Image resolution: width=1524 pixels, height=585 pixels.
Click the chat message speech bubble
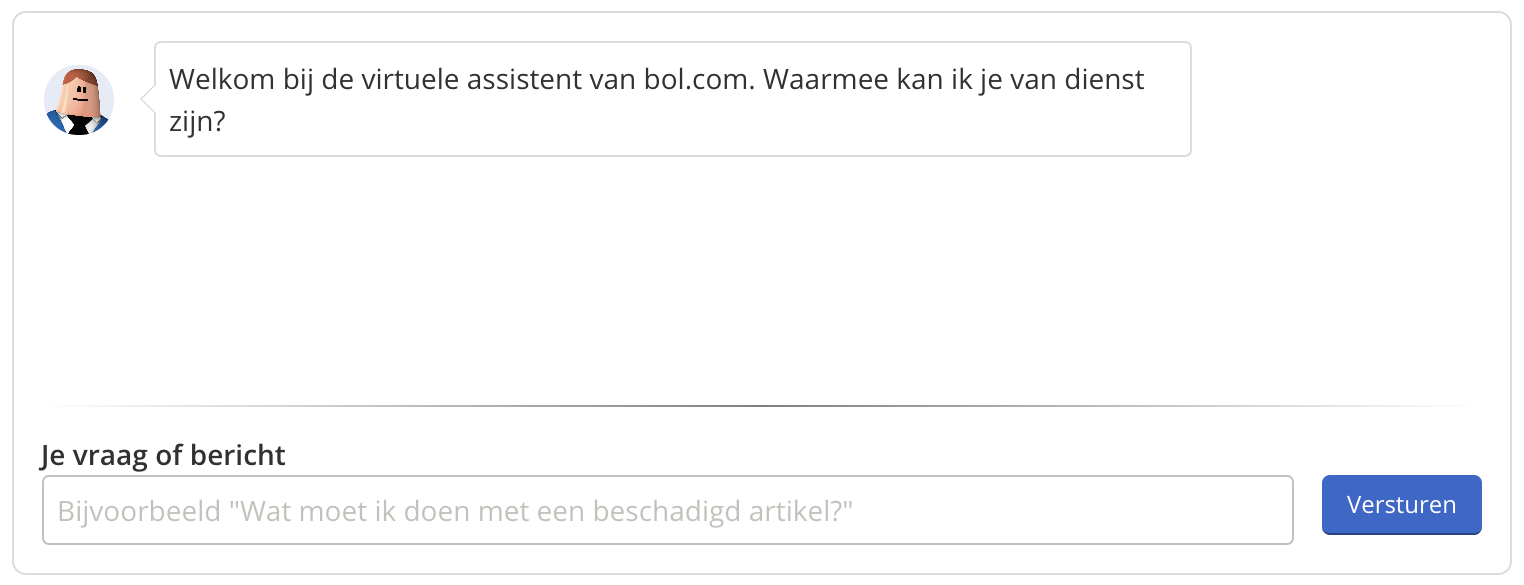[x=672, y=99]
